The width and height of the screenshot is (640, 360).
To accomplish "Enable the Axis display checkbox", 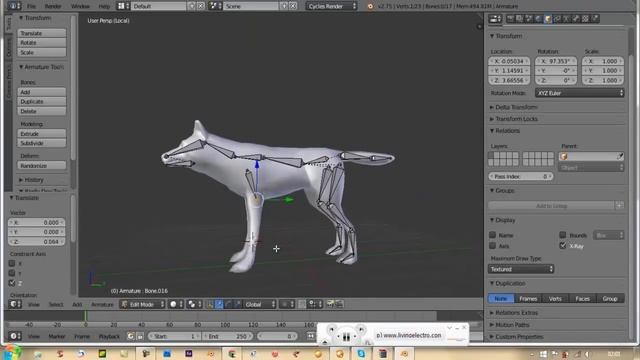I will point(493,245).
